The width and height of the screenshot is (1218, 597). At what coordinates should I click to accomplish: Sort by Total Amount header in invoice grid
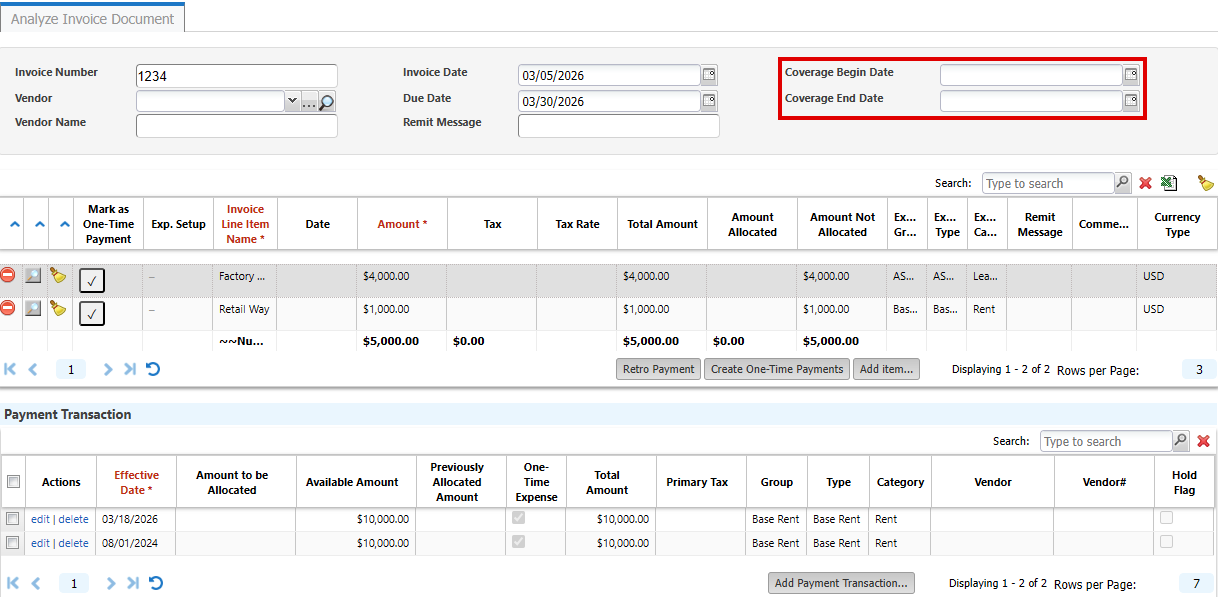(662, 224)
